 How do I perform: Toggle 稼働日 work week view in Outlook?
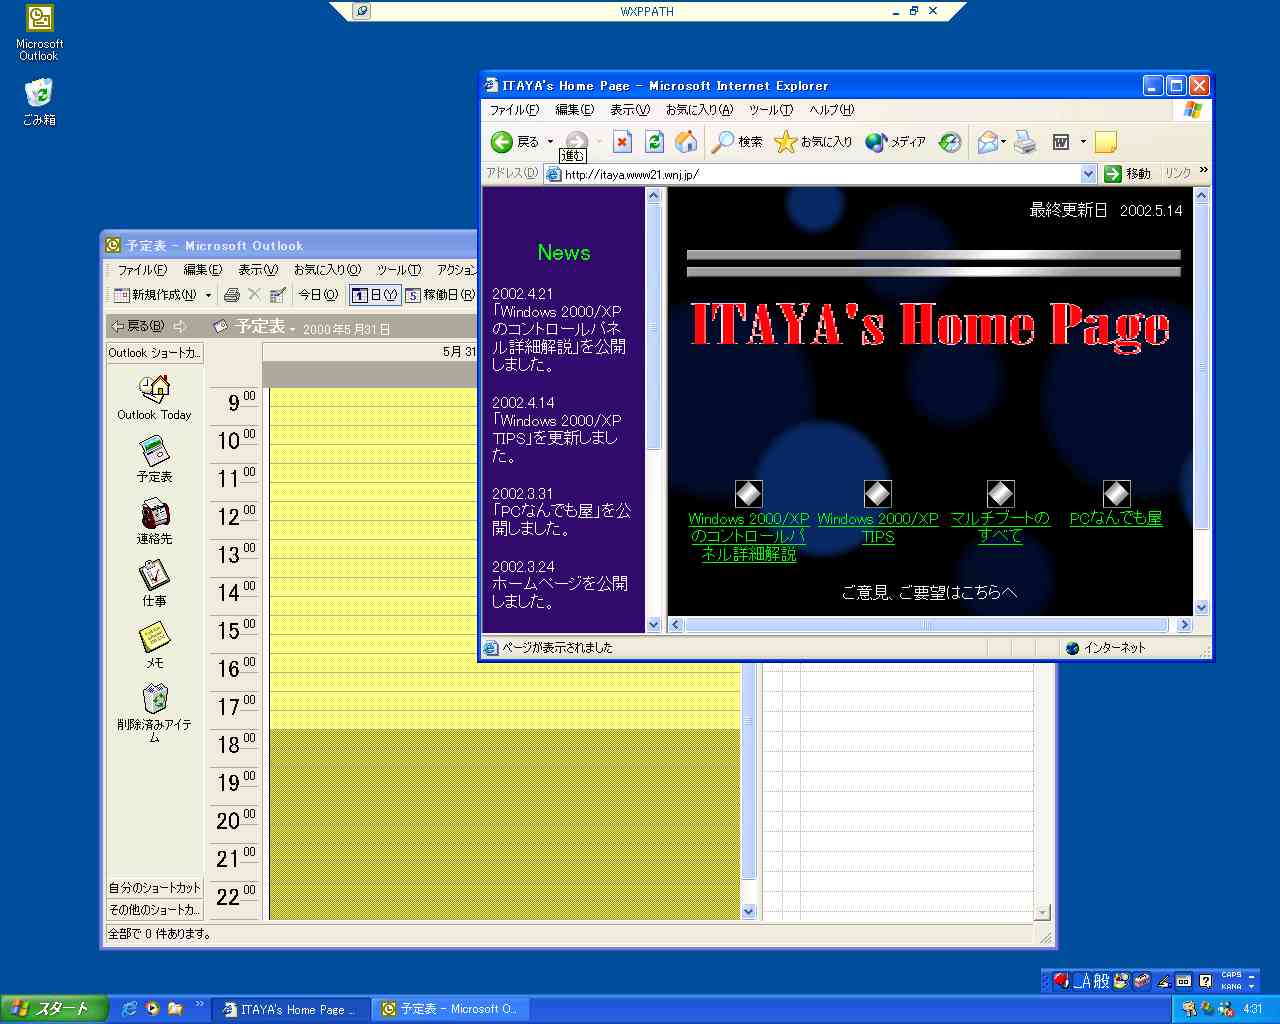pyautogui.click(x=440, y=295)
